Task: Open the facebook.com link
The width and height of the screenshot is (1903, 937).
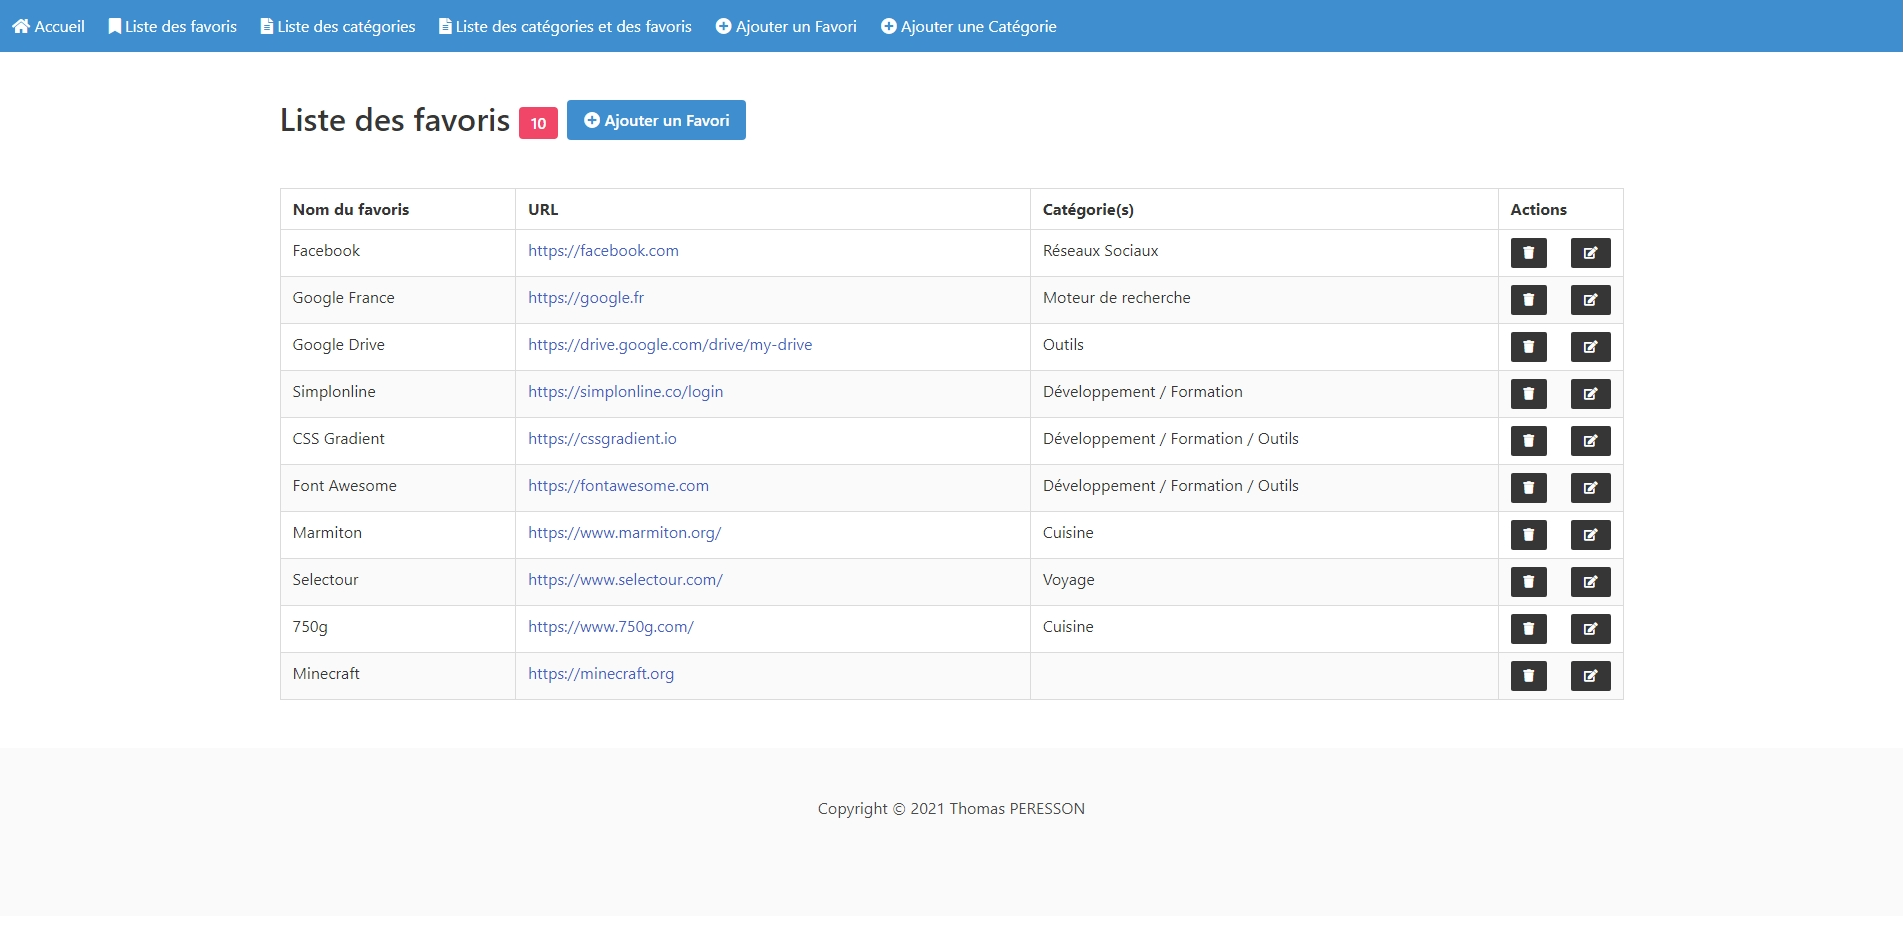Action: pos(603,251)
